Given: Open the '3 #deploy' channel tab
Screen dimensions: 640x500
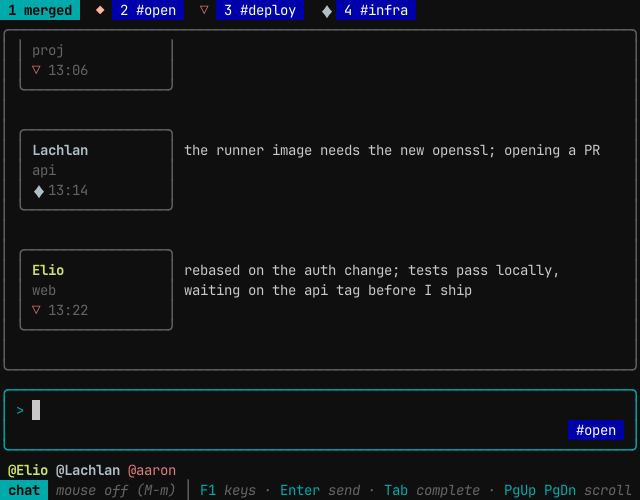Looking at the screenshot, I should [x=260, y=10].
